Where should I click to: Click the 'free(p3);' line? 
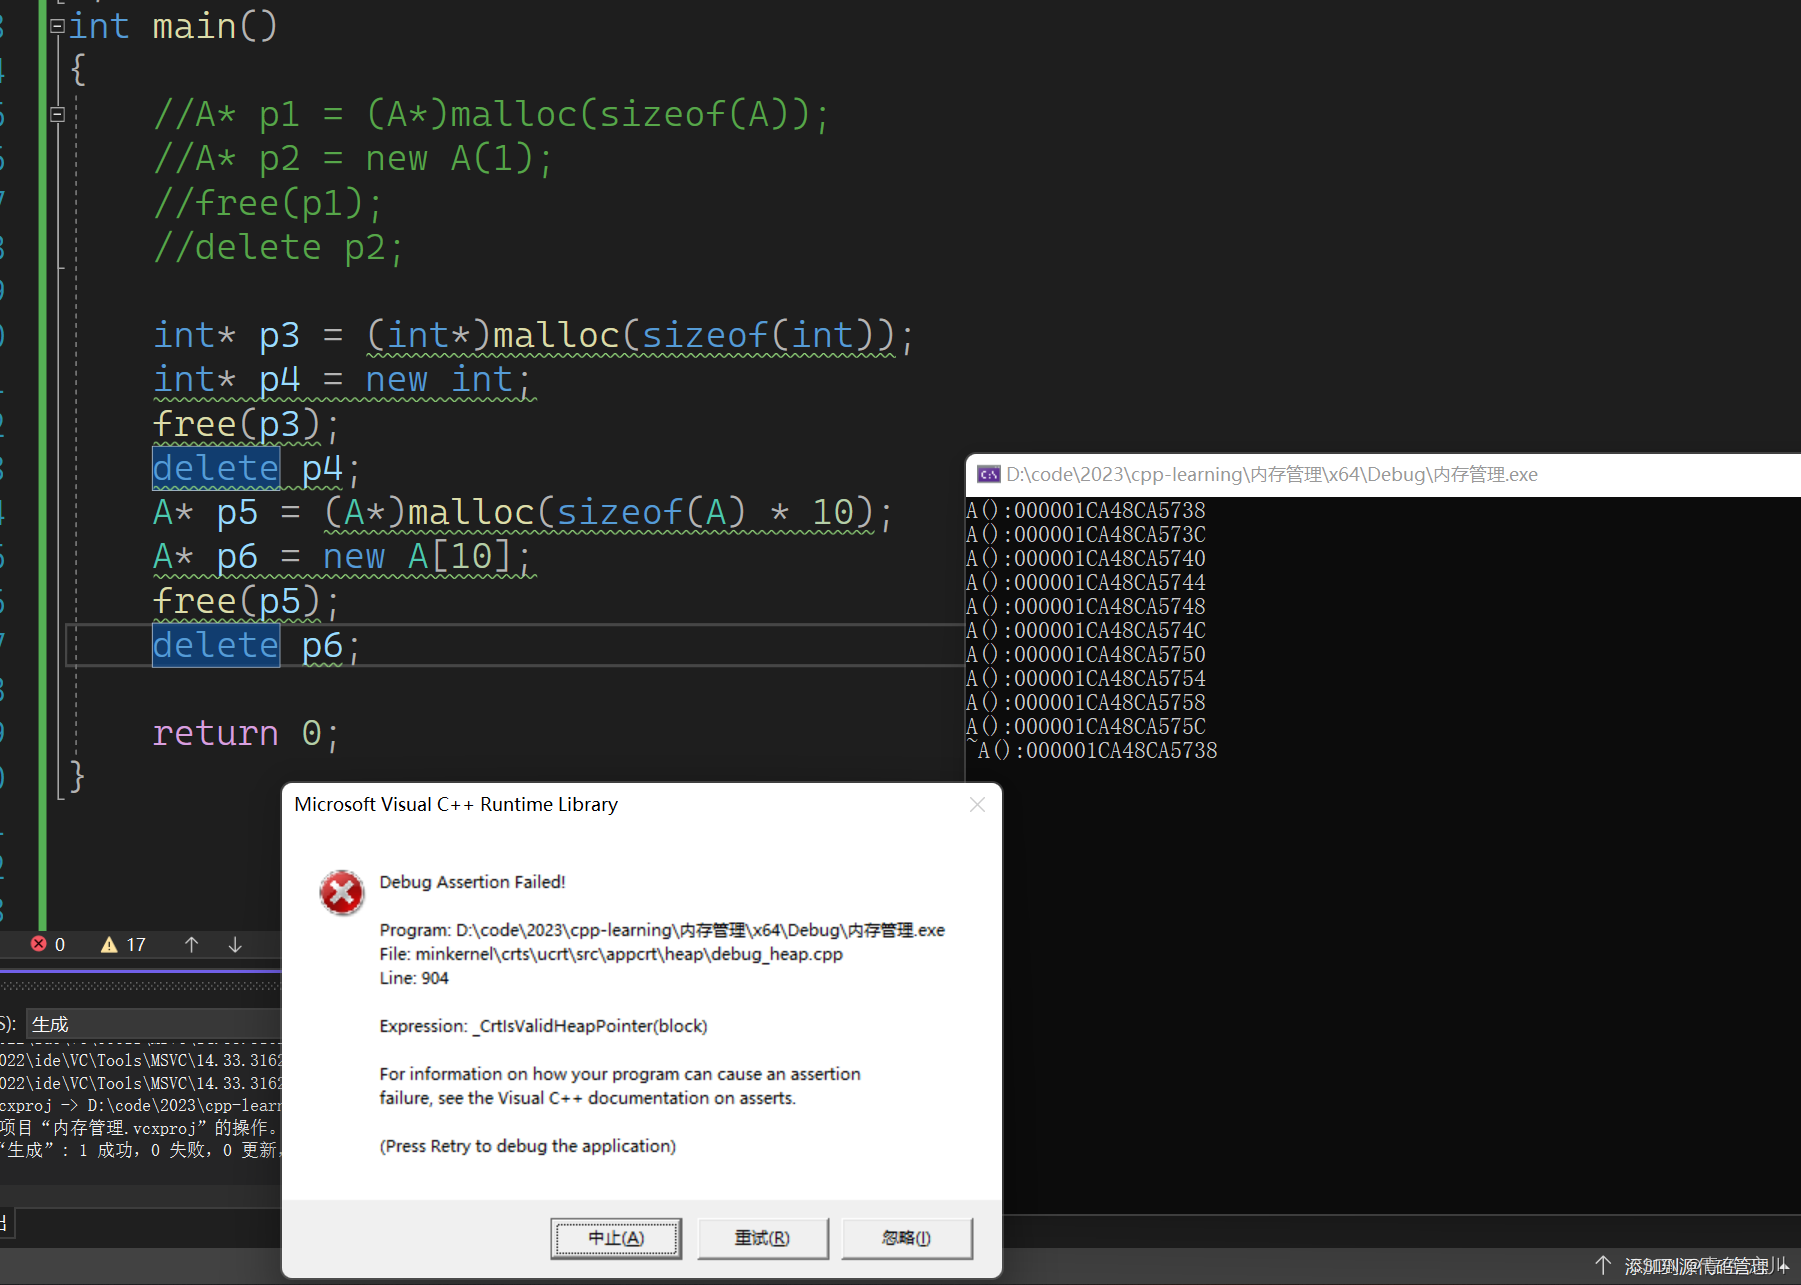pyautogui.click(x=246, y=424)
